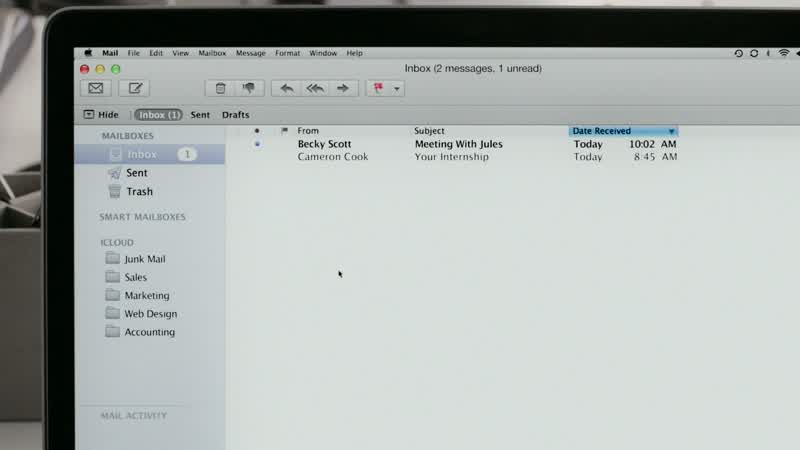This screenshot has height=450, width=800.
Task: Select Inbox mailbox in sidebar
Action: [150, 154]
